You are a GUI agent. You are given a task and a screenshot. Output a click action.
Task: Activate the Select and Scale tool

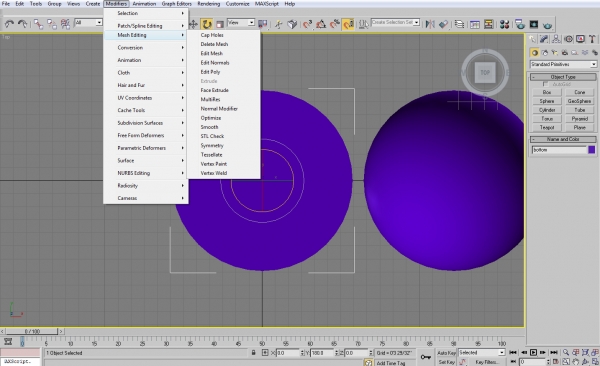(220, 24)
